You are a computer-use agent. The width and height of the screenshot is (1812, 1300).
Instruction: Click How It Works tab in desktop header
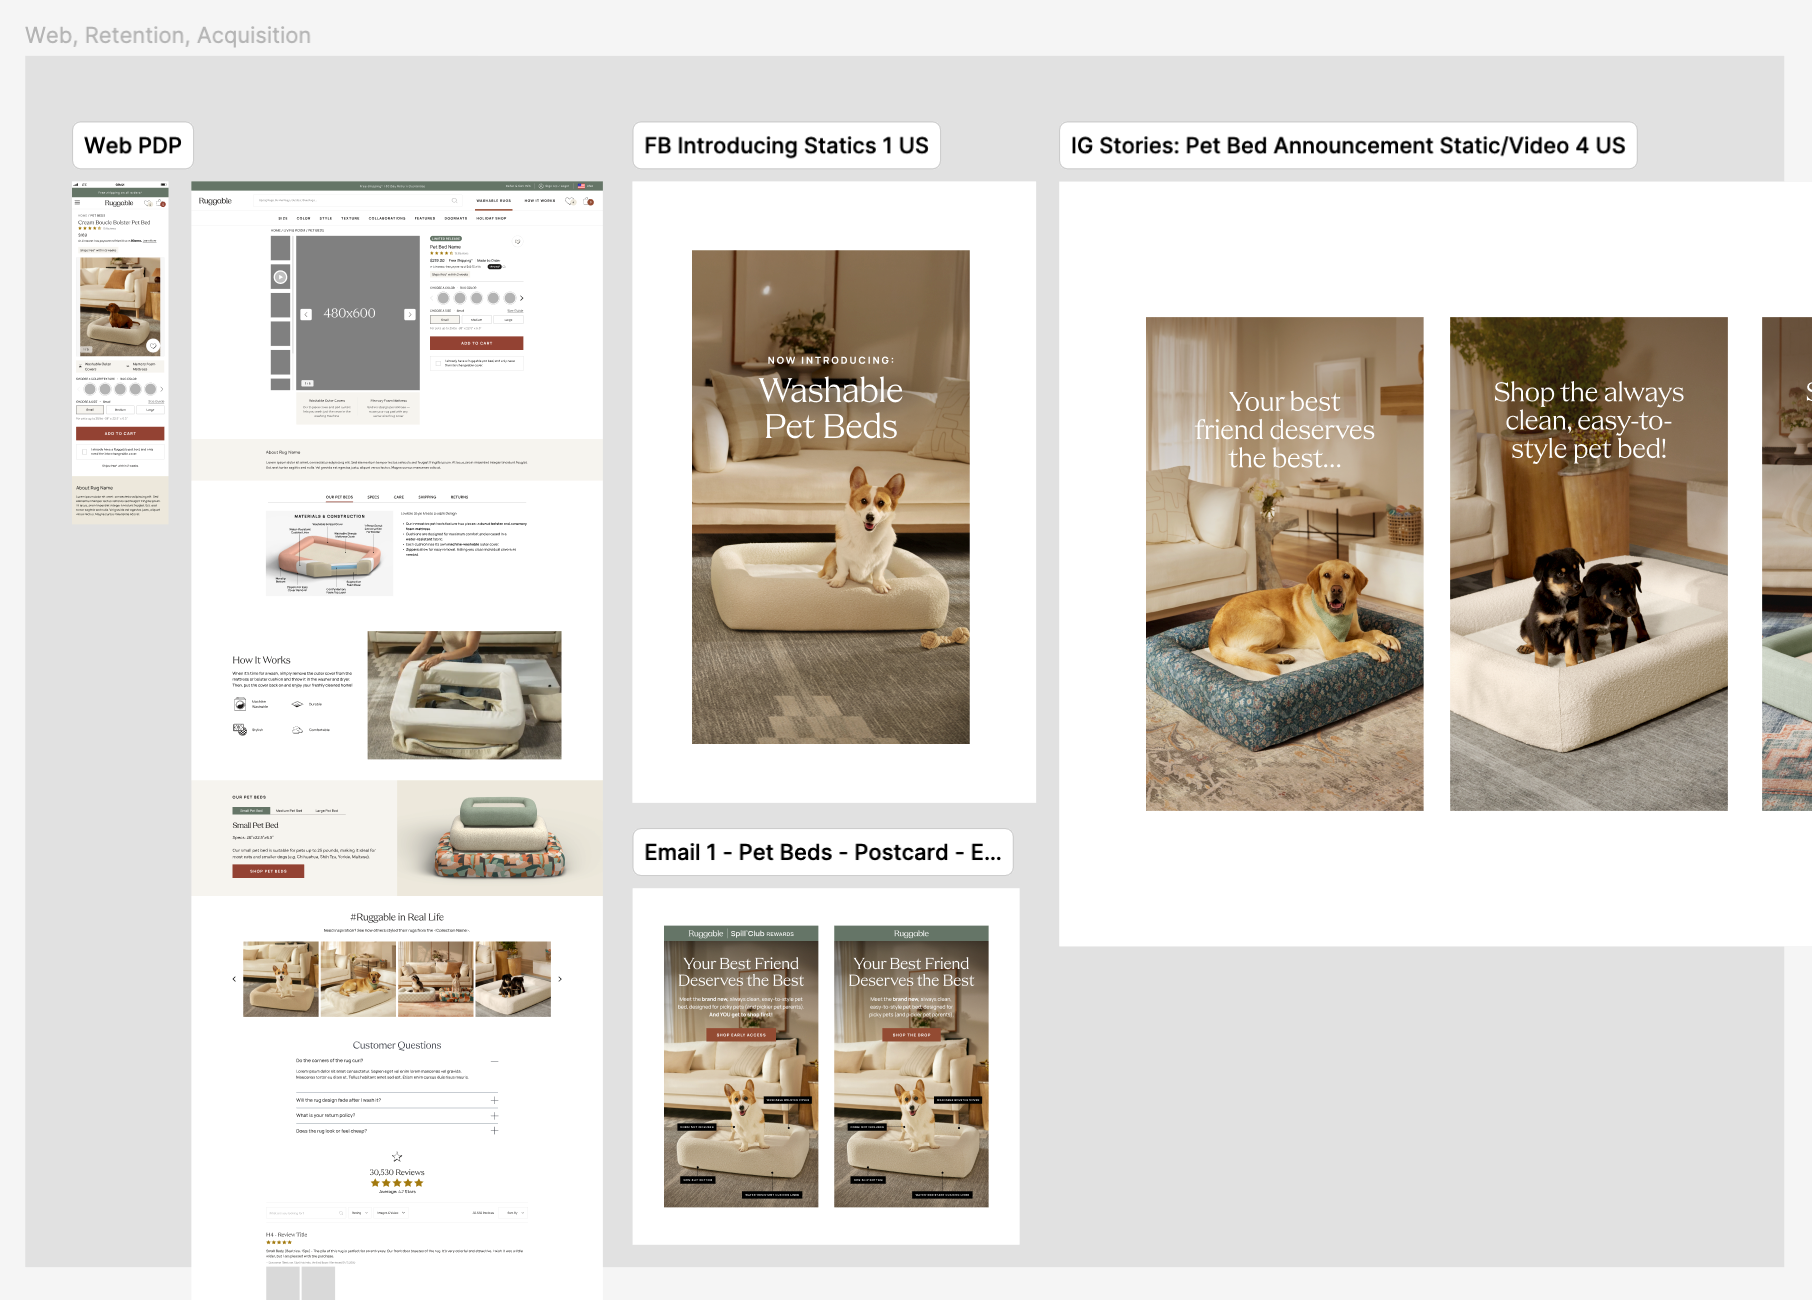click(540, 201)
